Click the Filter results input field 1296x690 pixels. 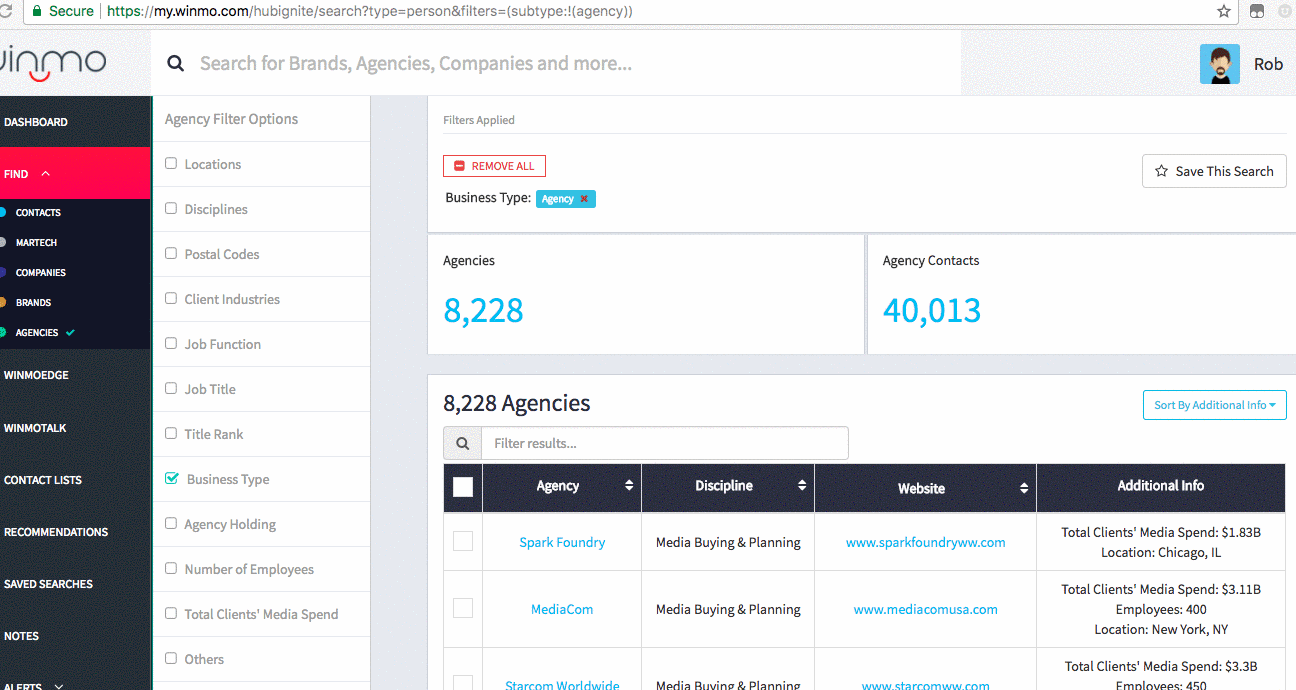click(x=665, y=443)
